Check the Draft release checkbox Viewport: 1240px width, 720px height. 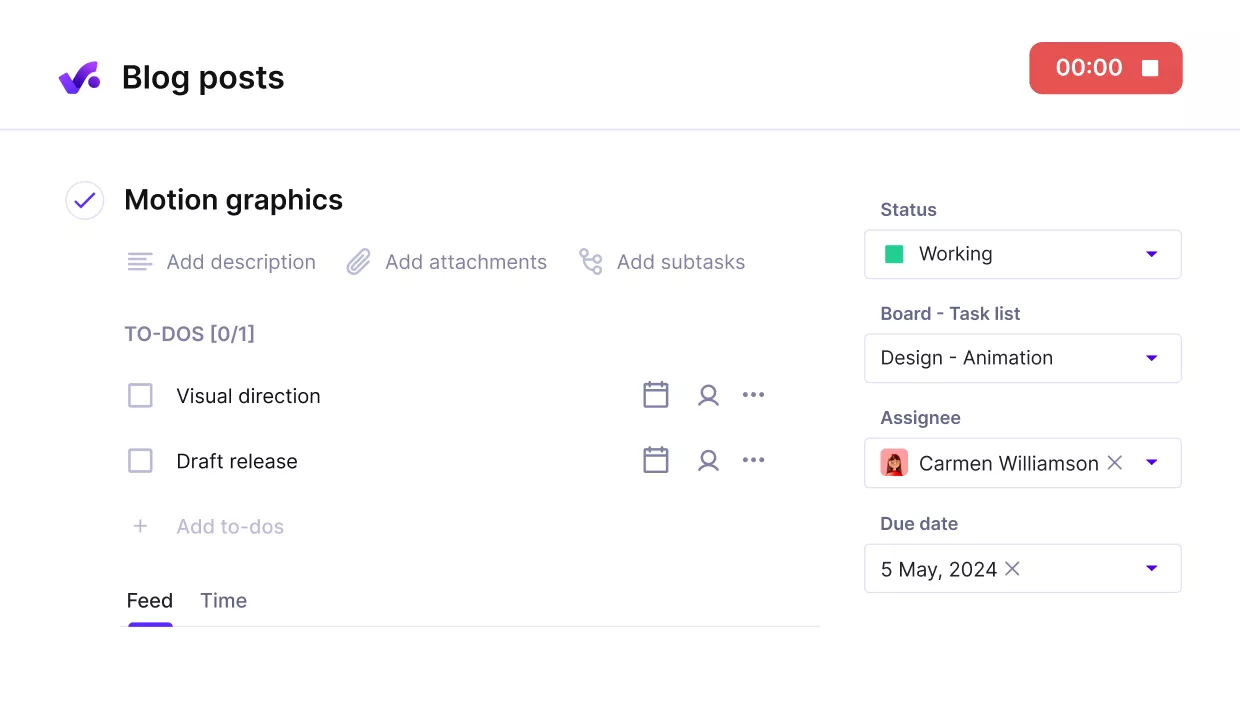(x=140, y=460)
